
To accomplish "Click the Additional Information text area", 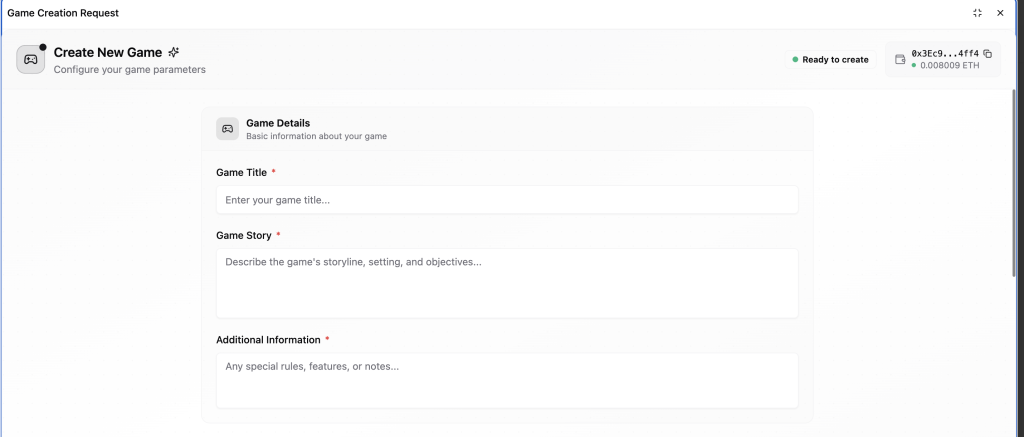I will point(507,380).
